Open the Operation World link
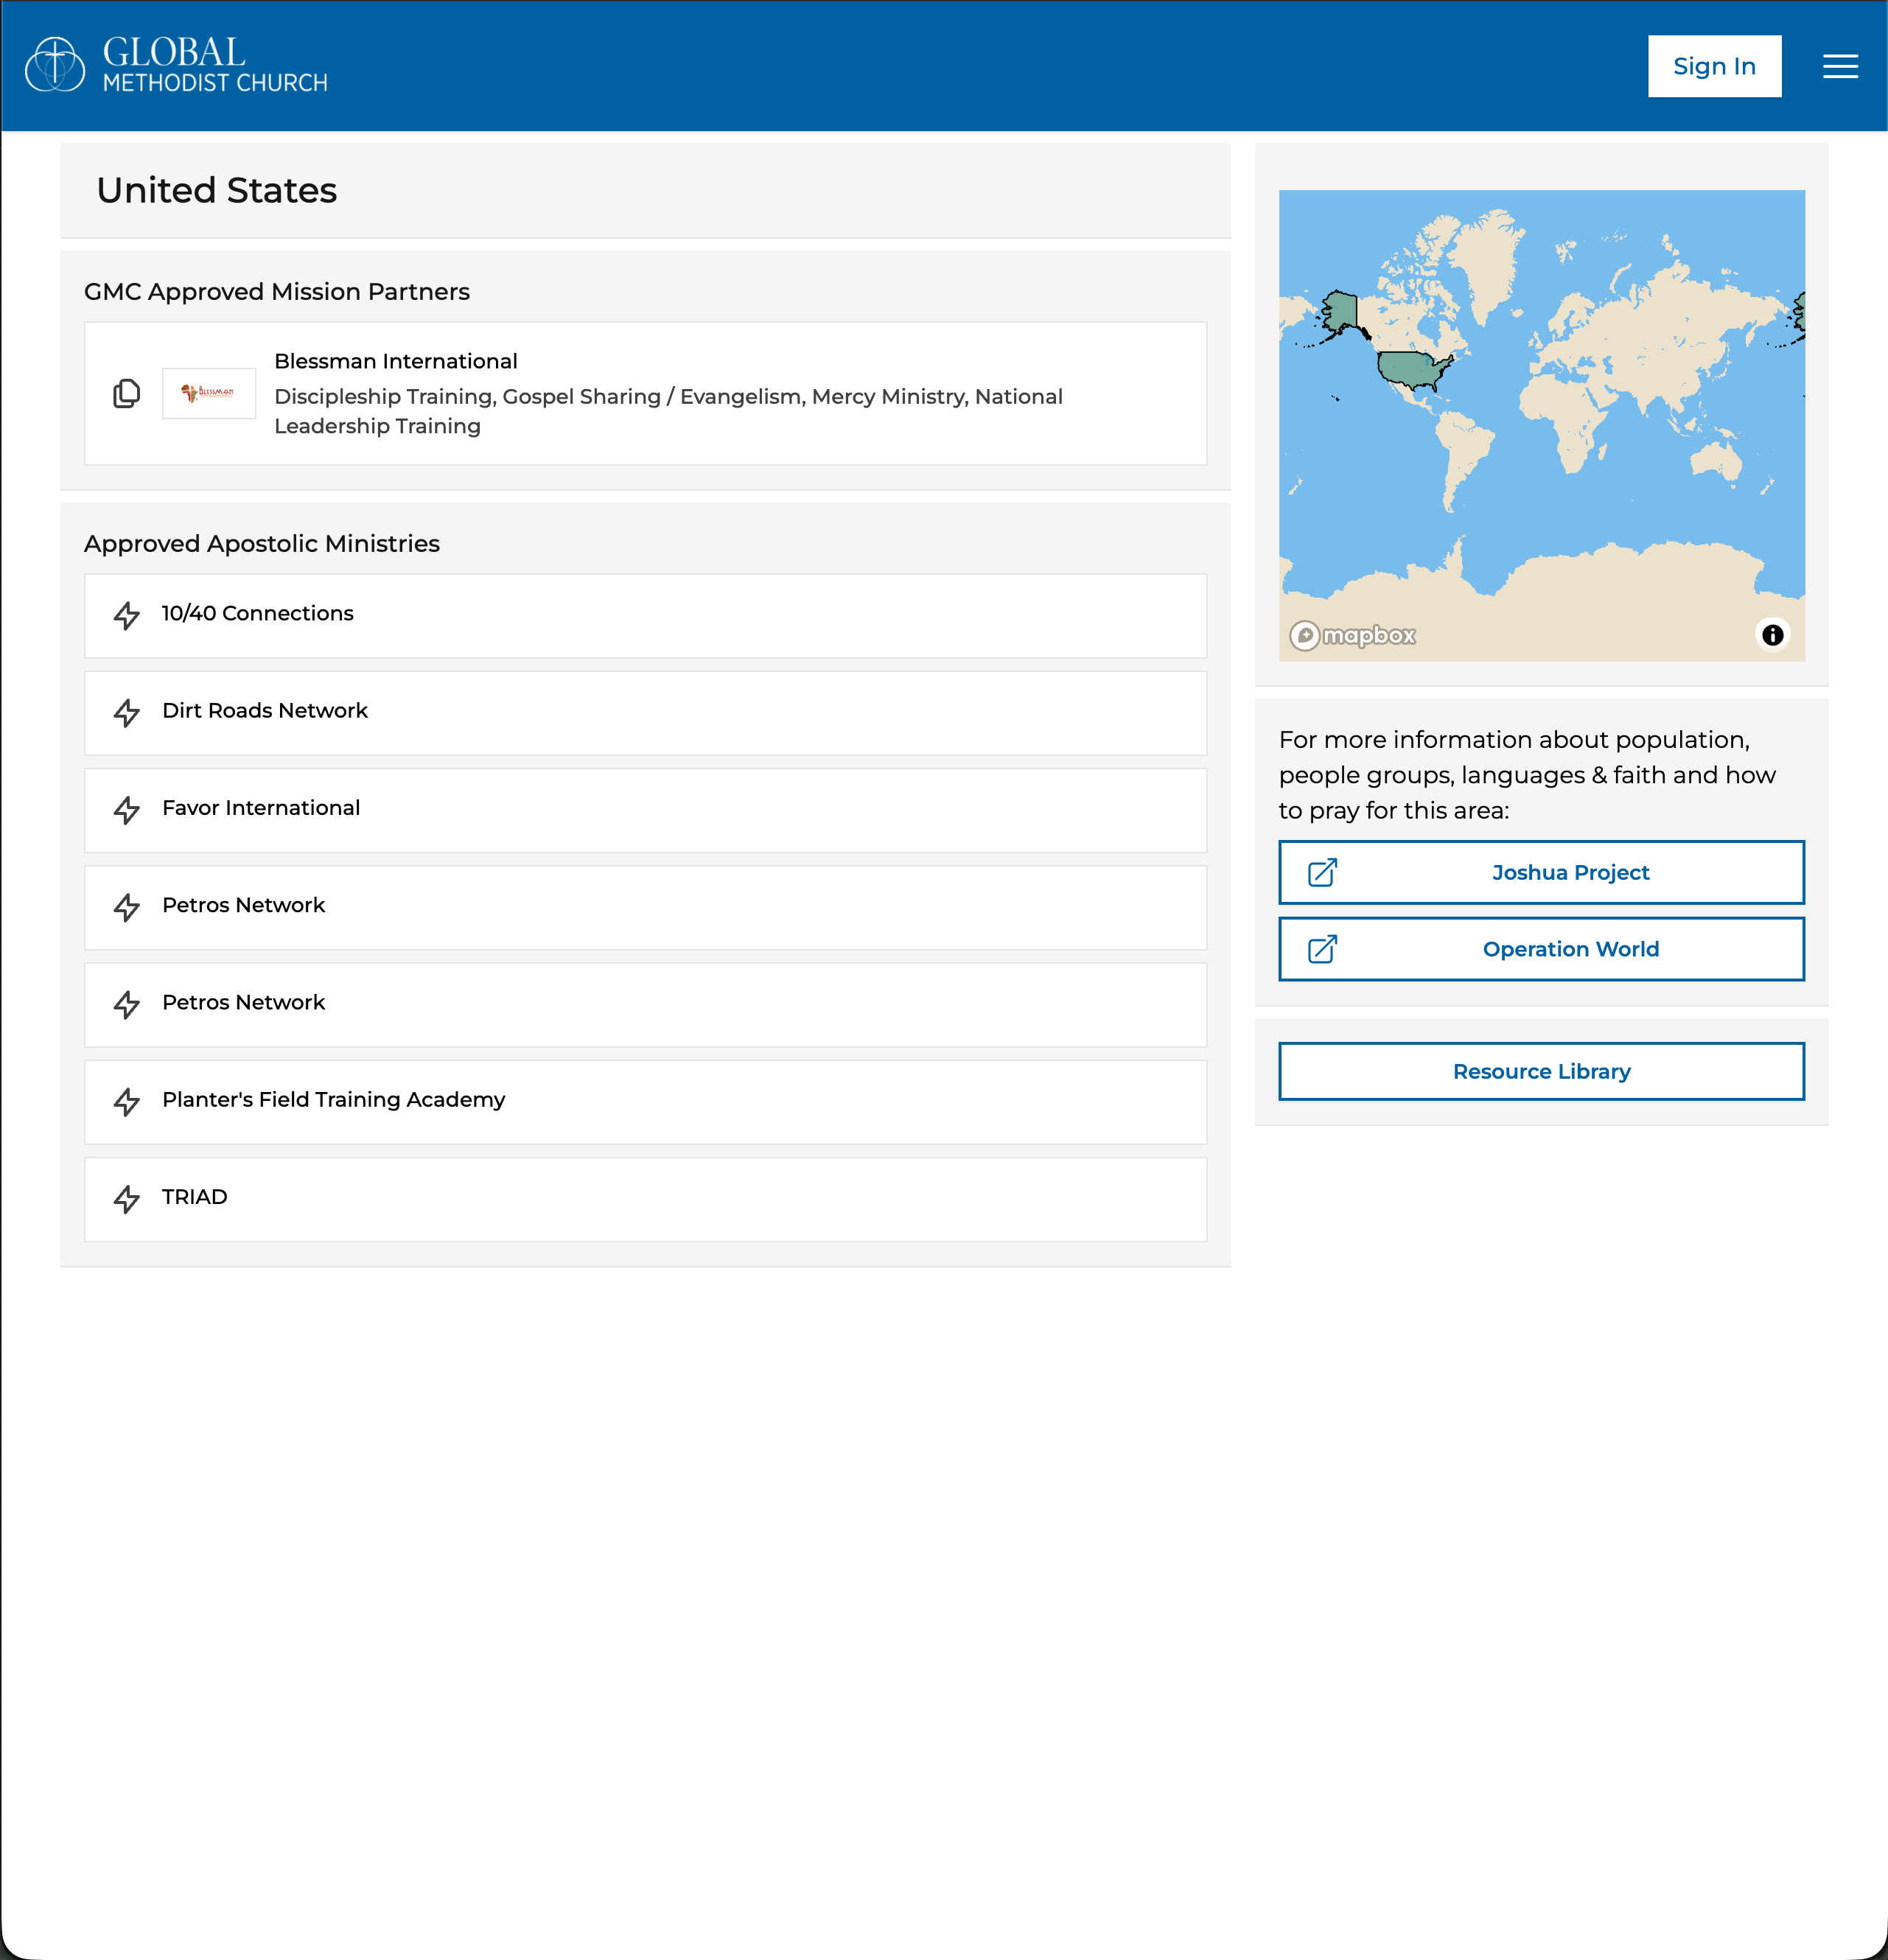 click(1541, 949)
